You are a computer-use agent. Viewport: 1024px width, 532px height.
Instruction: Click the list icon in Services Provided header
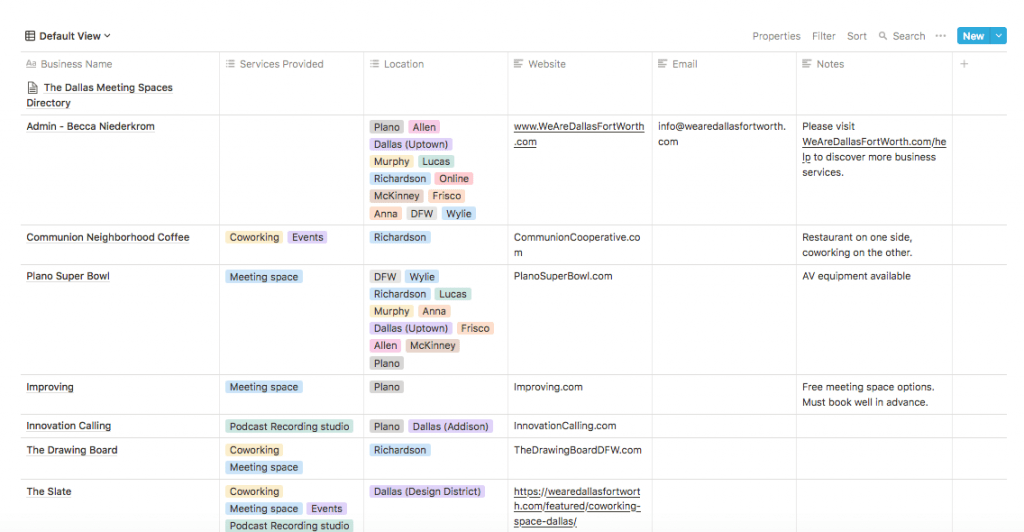click(x=230, y=64)
